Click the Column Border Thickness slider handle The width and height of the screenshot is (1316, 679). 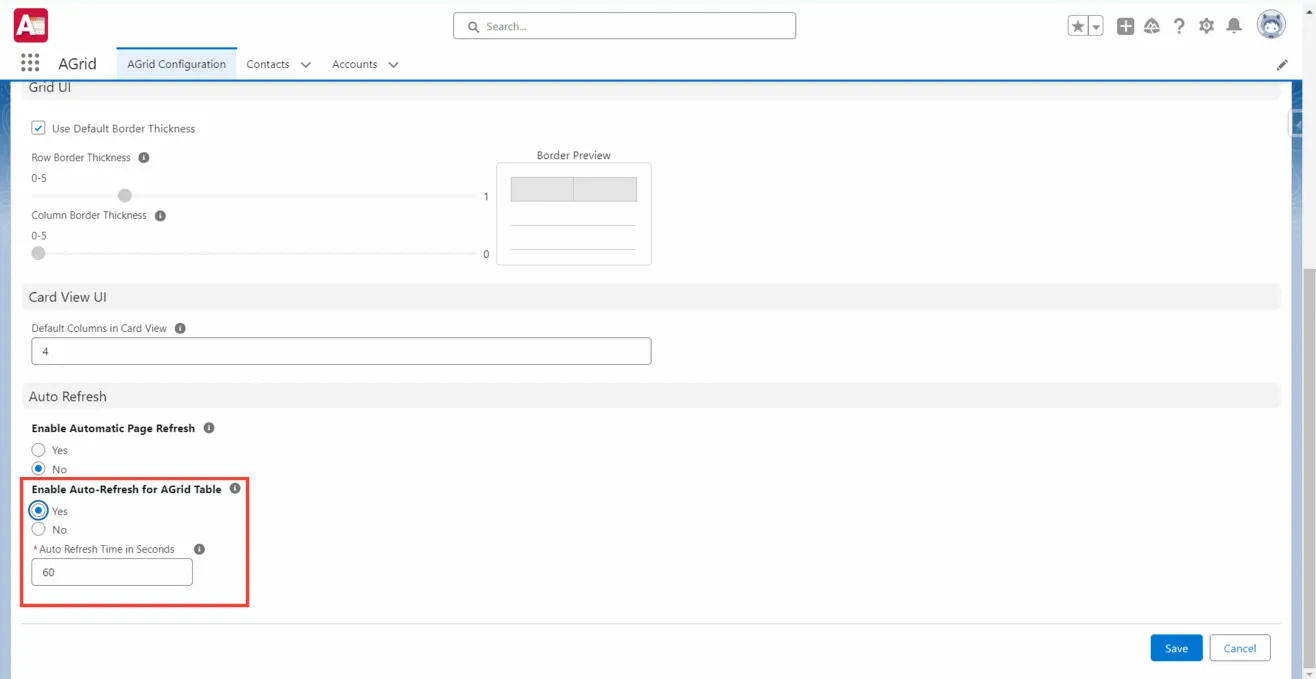pos(37,253)
